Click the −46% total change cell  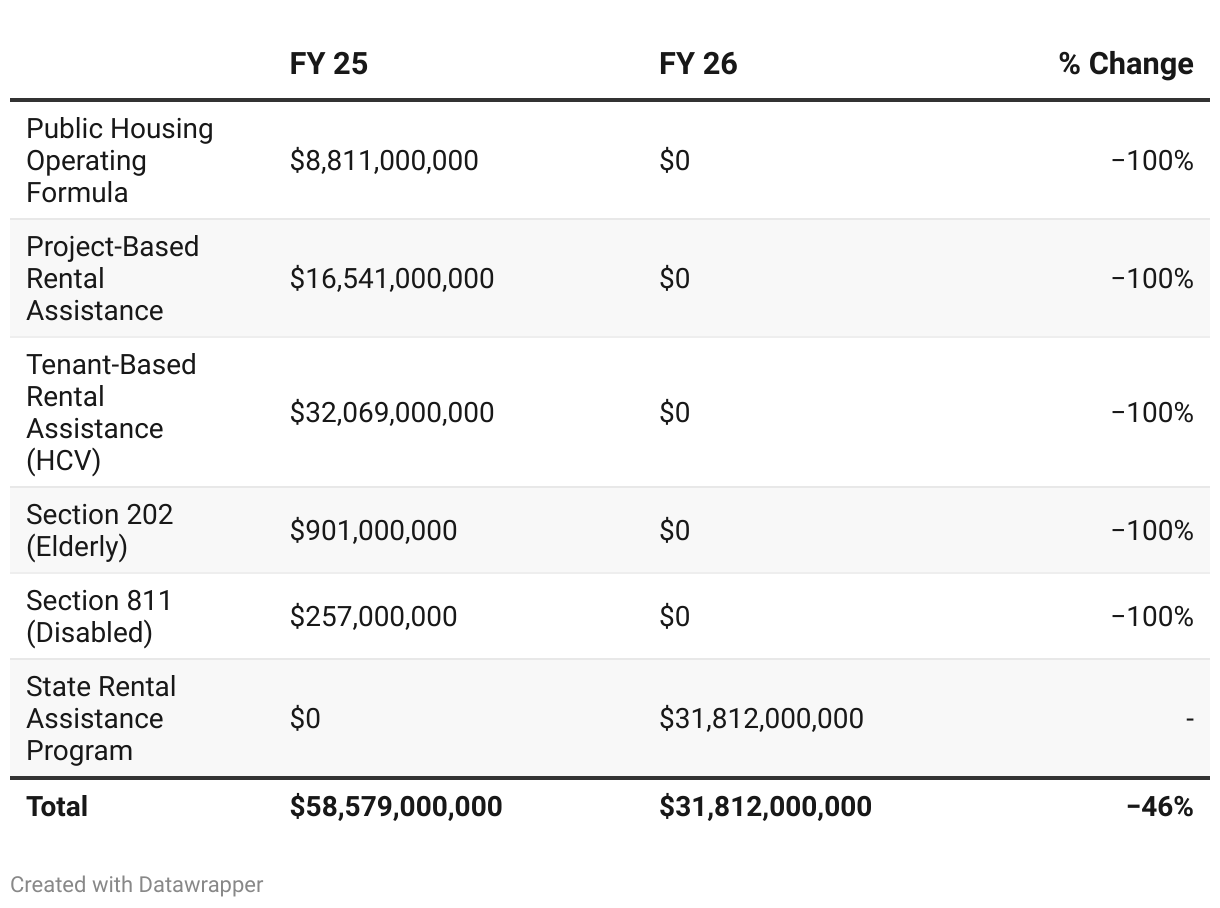(x=1160, y=807)
